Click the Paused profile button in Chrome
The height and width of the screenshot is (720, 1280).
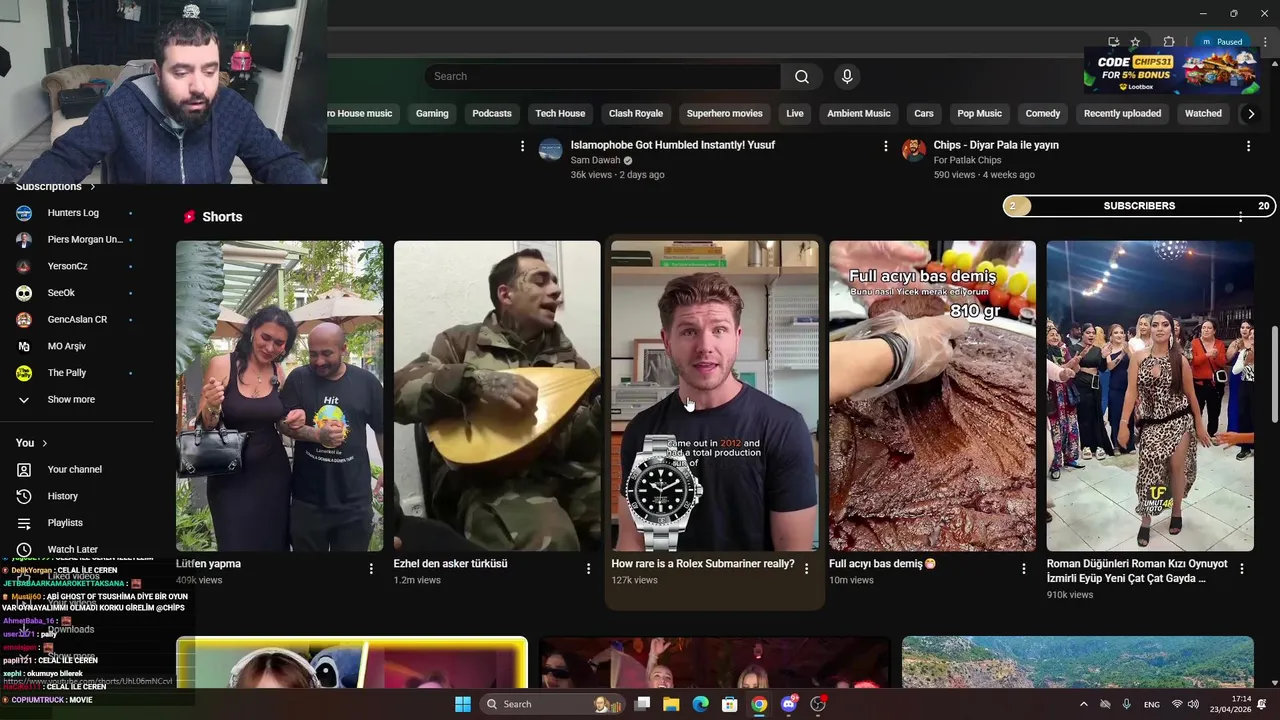(1222, 42)
